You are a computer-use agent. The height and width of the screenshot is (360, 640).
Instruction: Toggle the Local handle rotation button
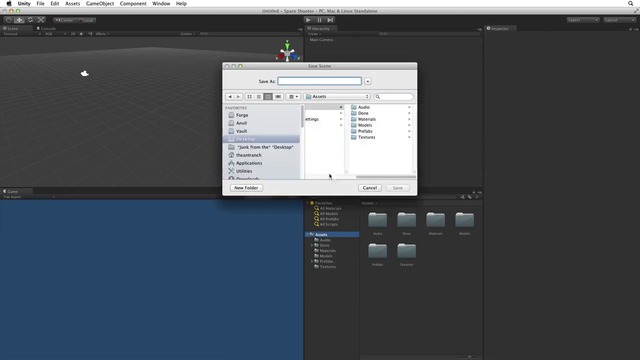(86, 20)
